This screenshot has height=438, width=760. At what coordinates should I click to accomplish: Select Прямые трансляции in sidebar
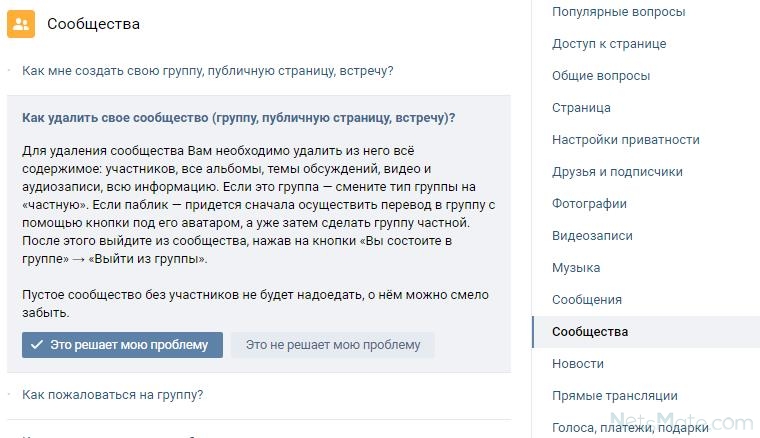(615, 395)
